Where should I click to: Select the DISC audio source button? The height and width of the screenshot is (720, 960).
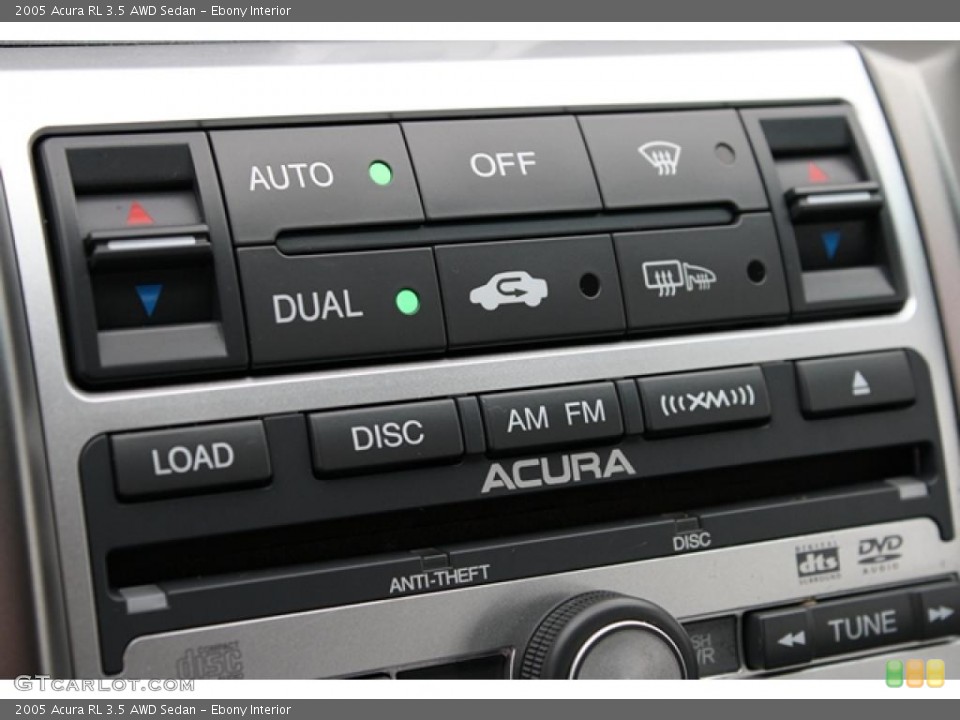pyautogui.click(x=386, y=435)
